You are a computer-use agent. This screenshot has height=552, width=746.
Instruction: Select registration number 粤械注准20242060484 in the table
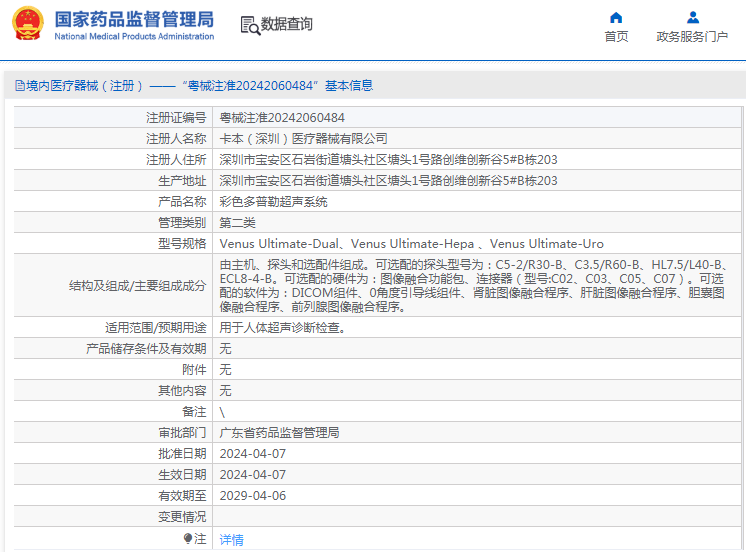tap(282, 118)
